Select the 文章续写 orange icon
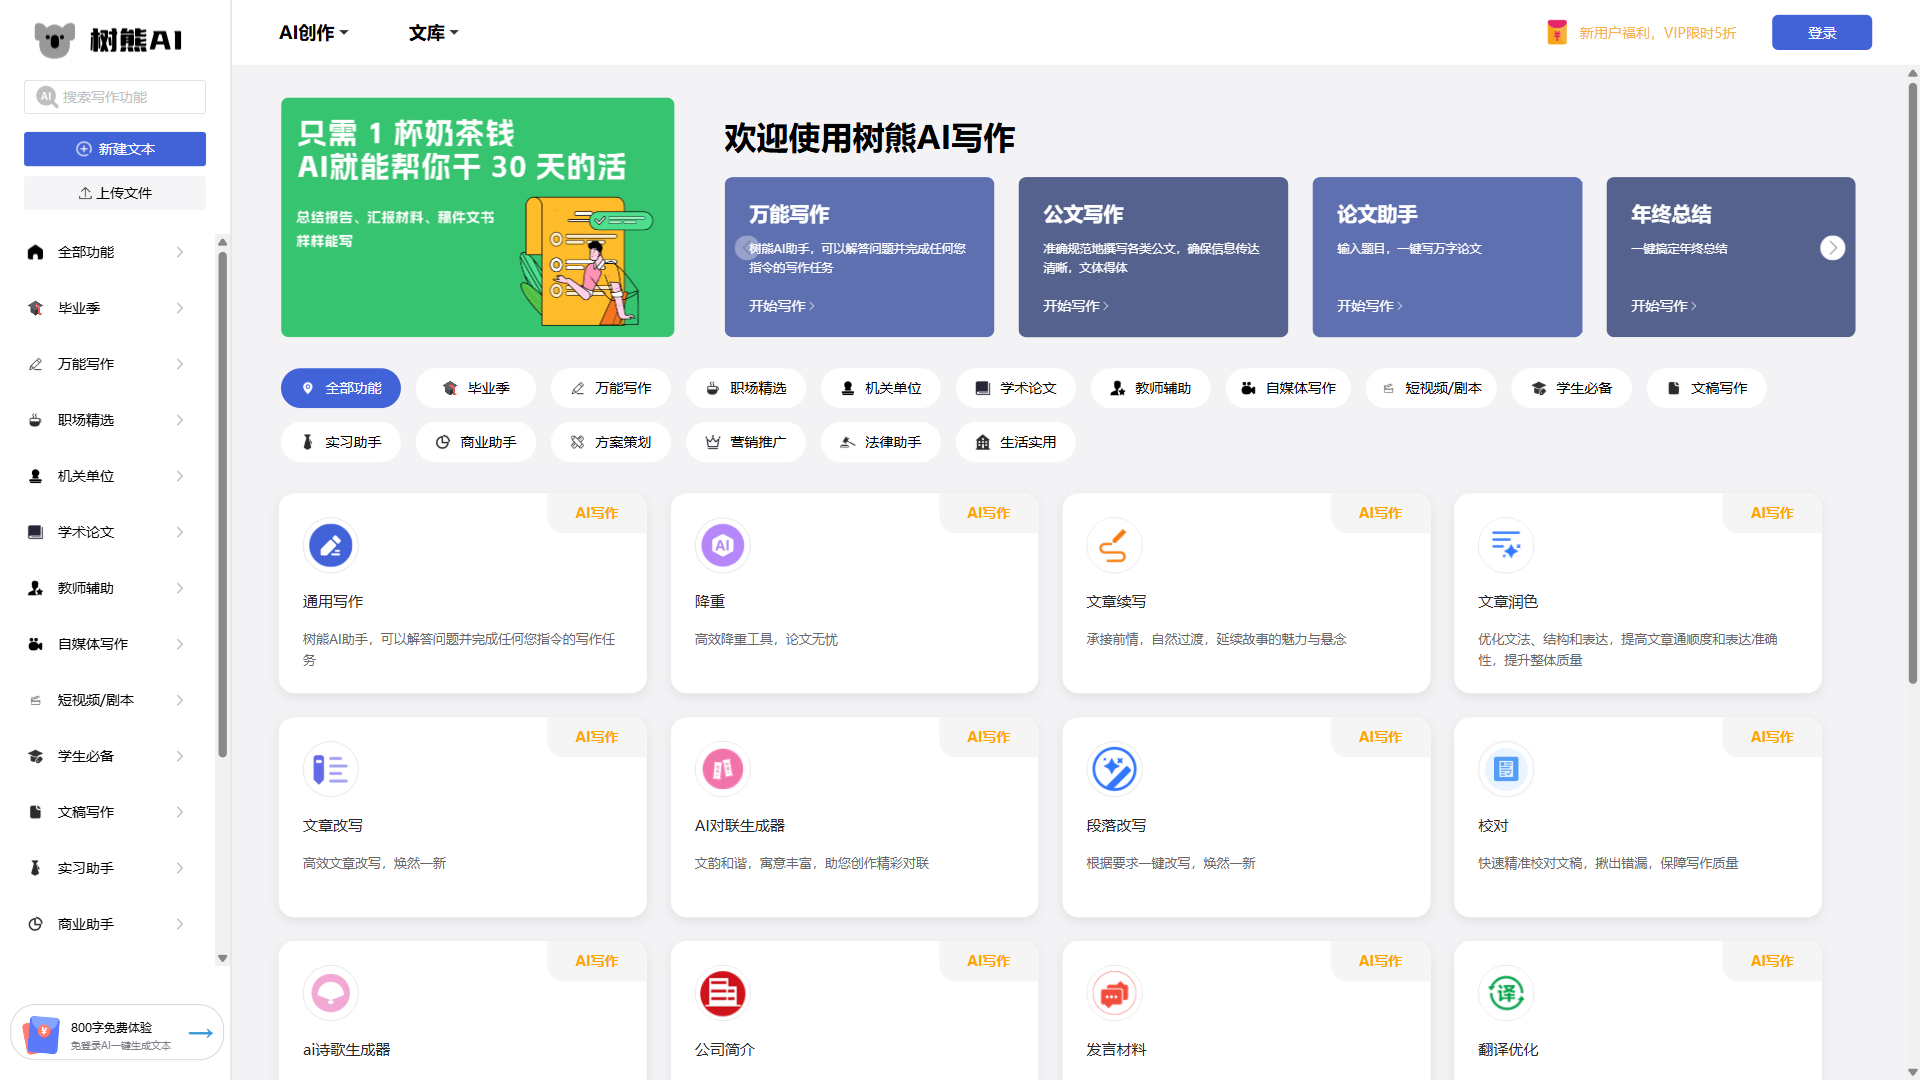1920x1080 pixels. pos(1113,545)
